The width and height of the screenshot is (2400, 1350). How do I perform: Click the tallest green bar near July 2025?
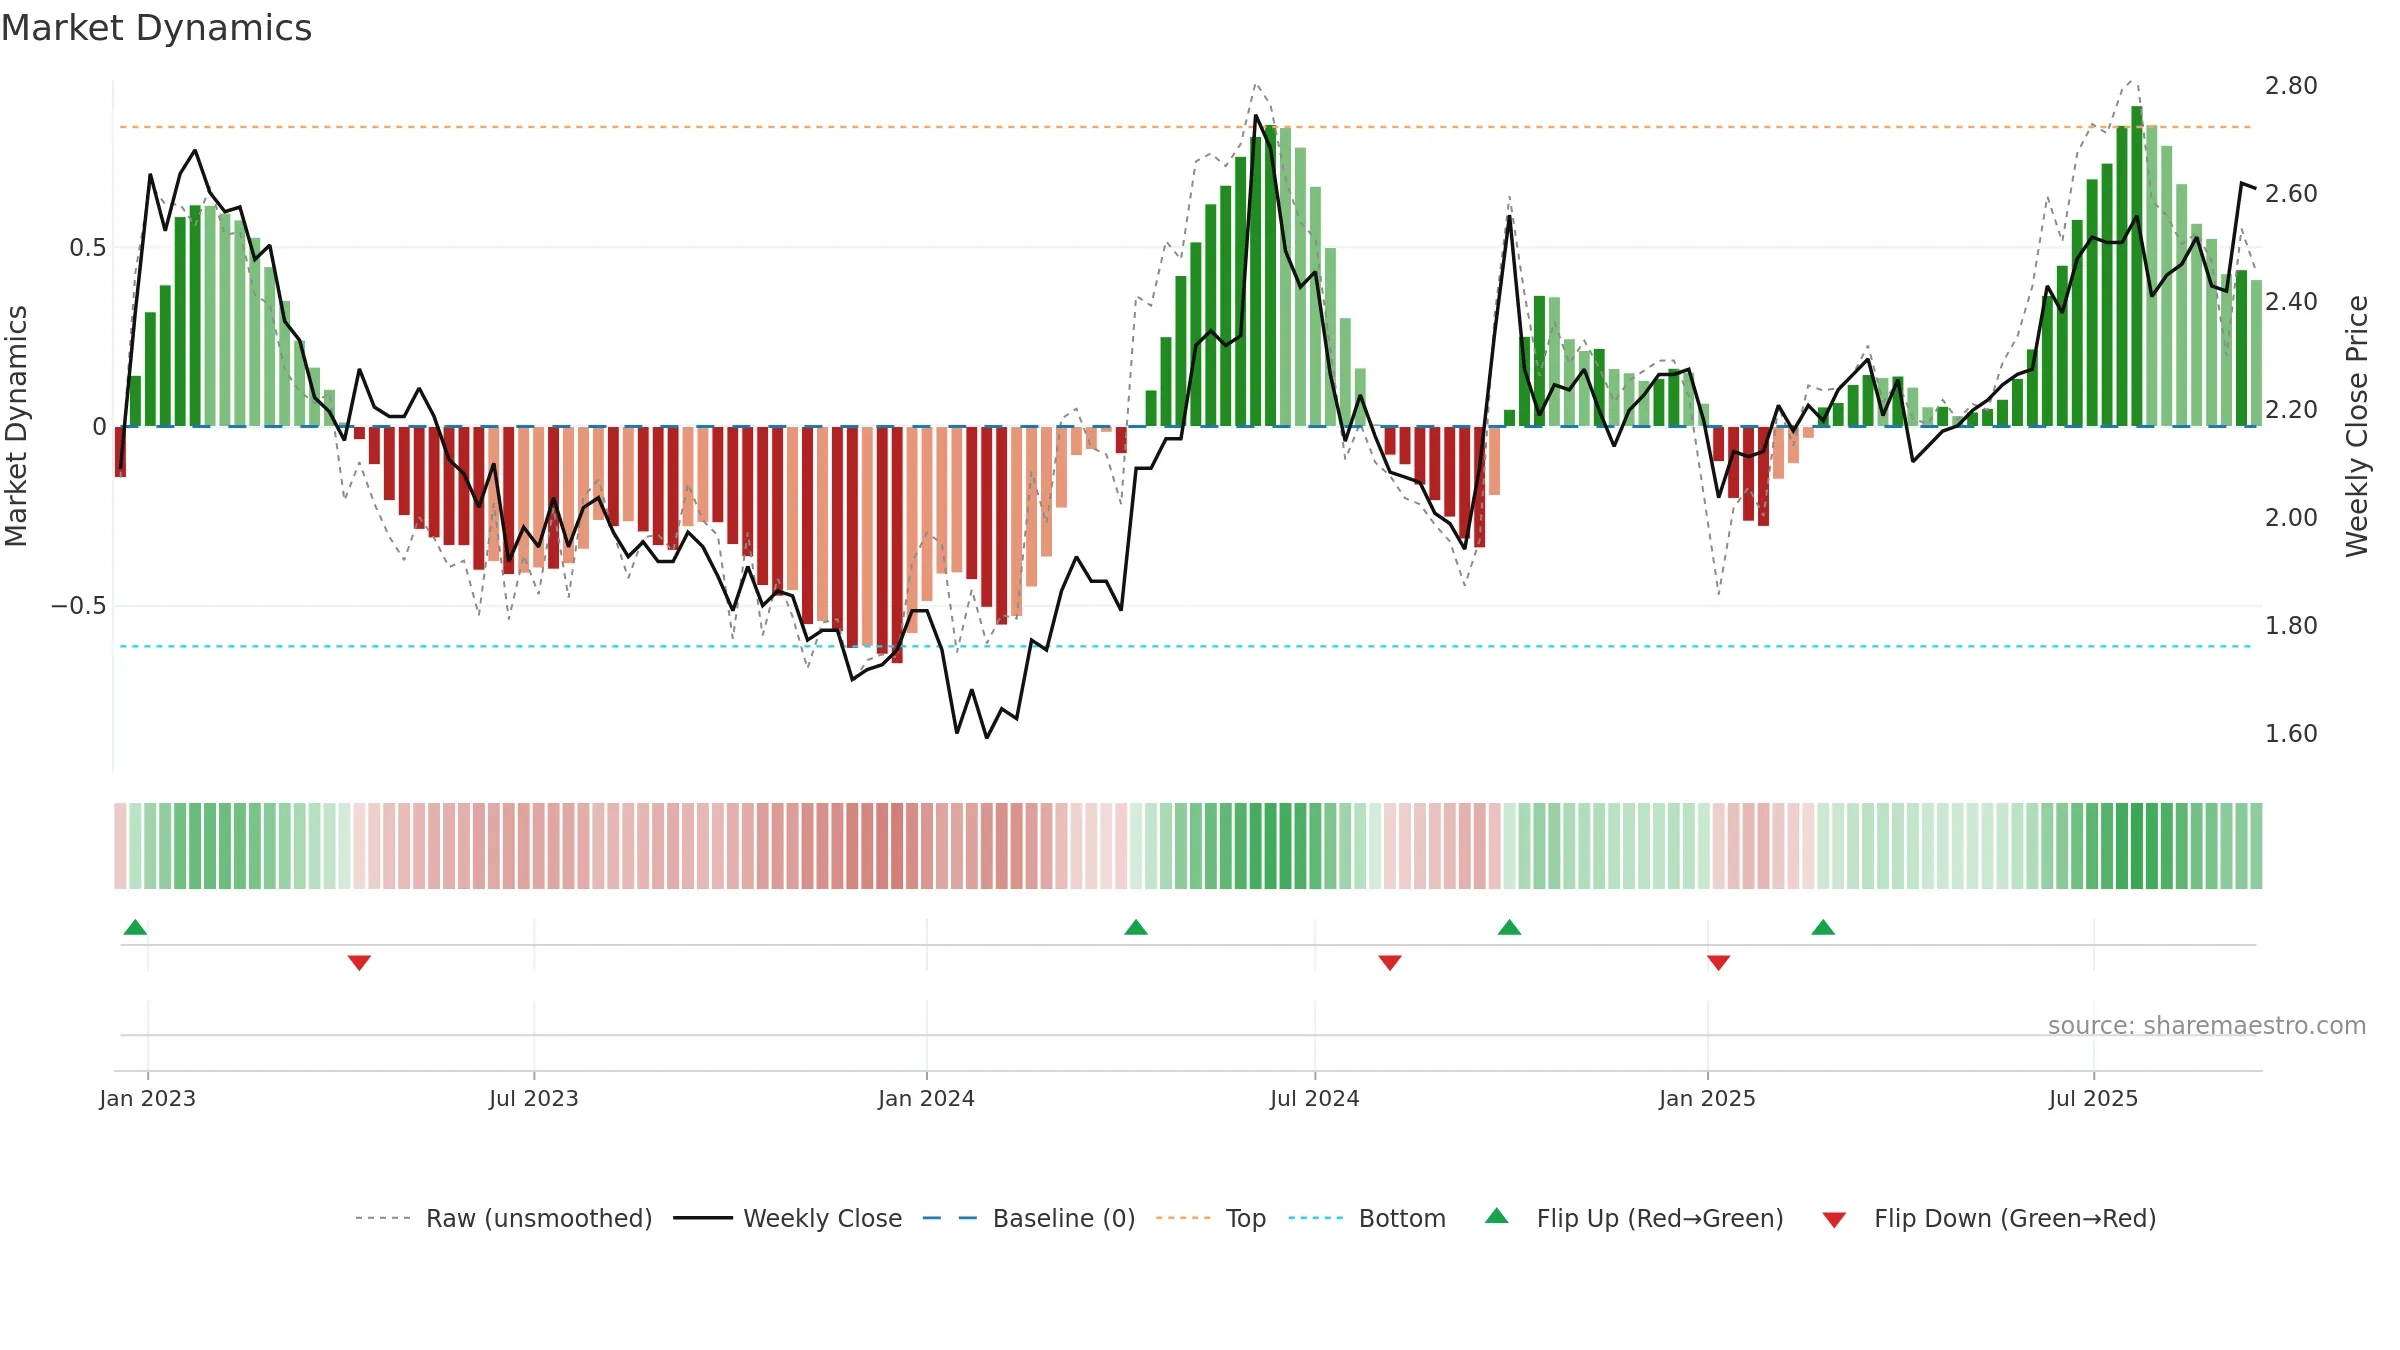pos(2137,266)
